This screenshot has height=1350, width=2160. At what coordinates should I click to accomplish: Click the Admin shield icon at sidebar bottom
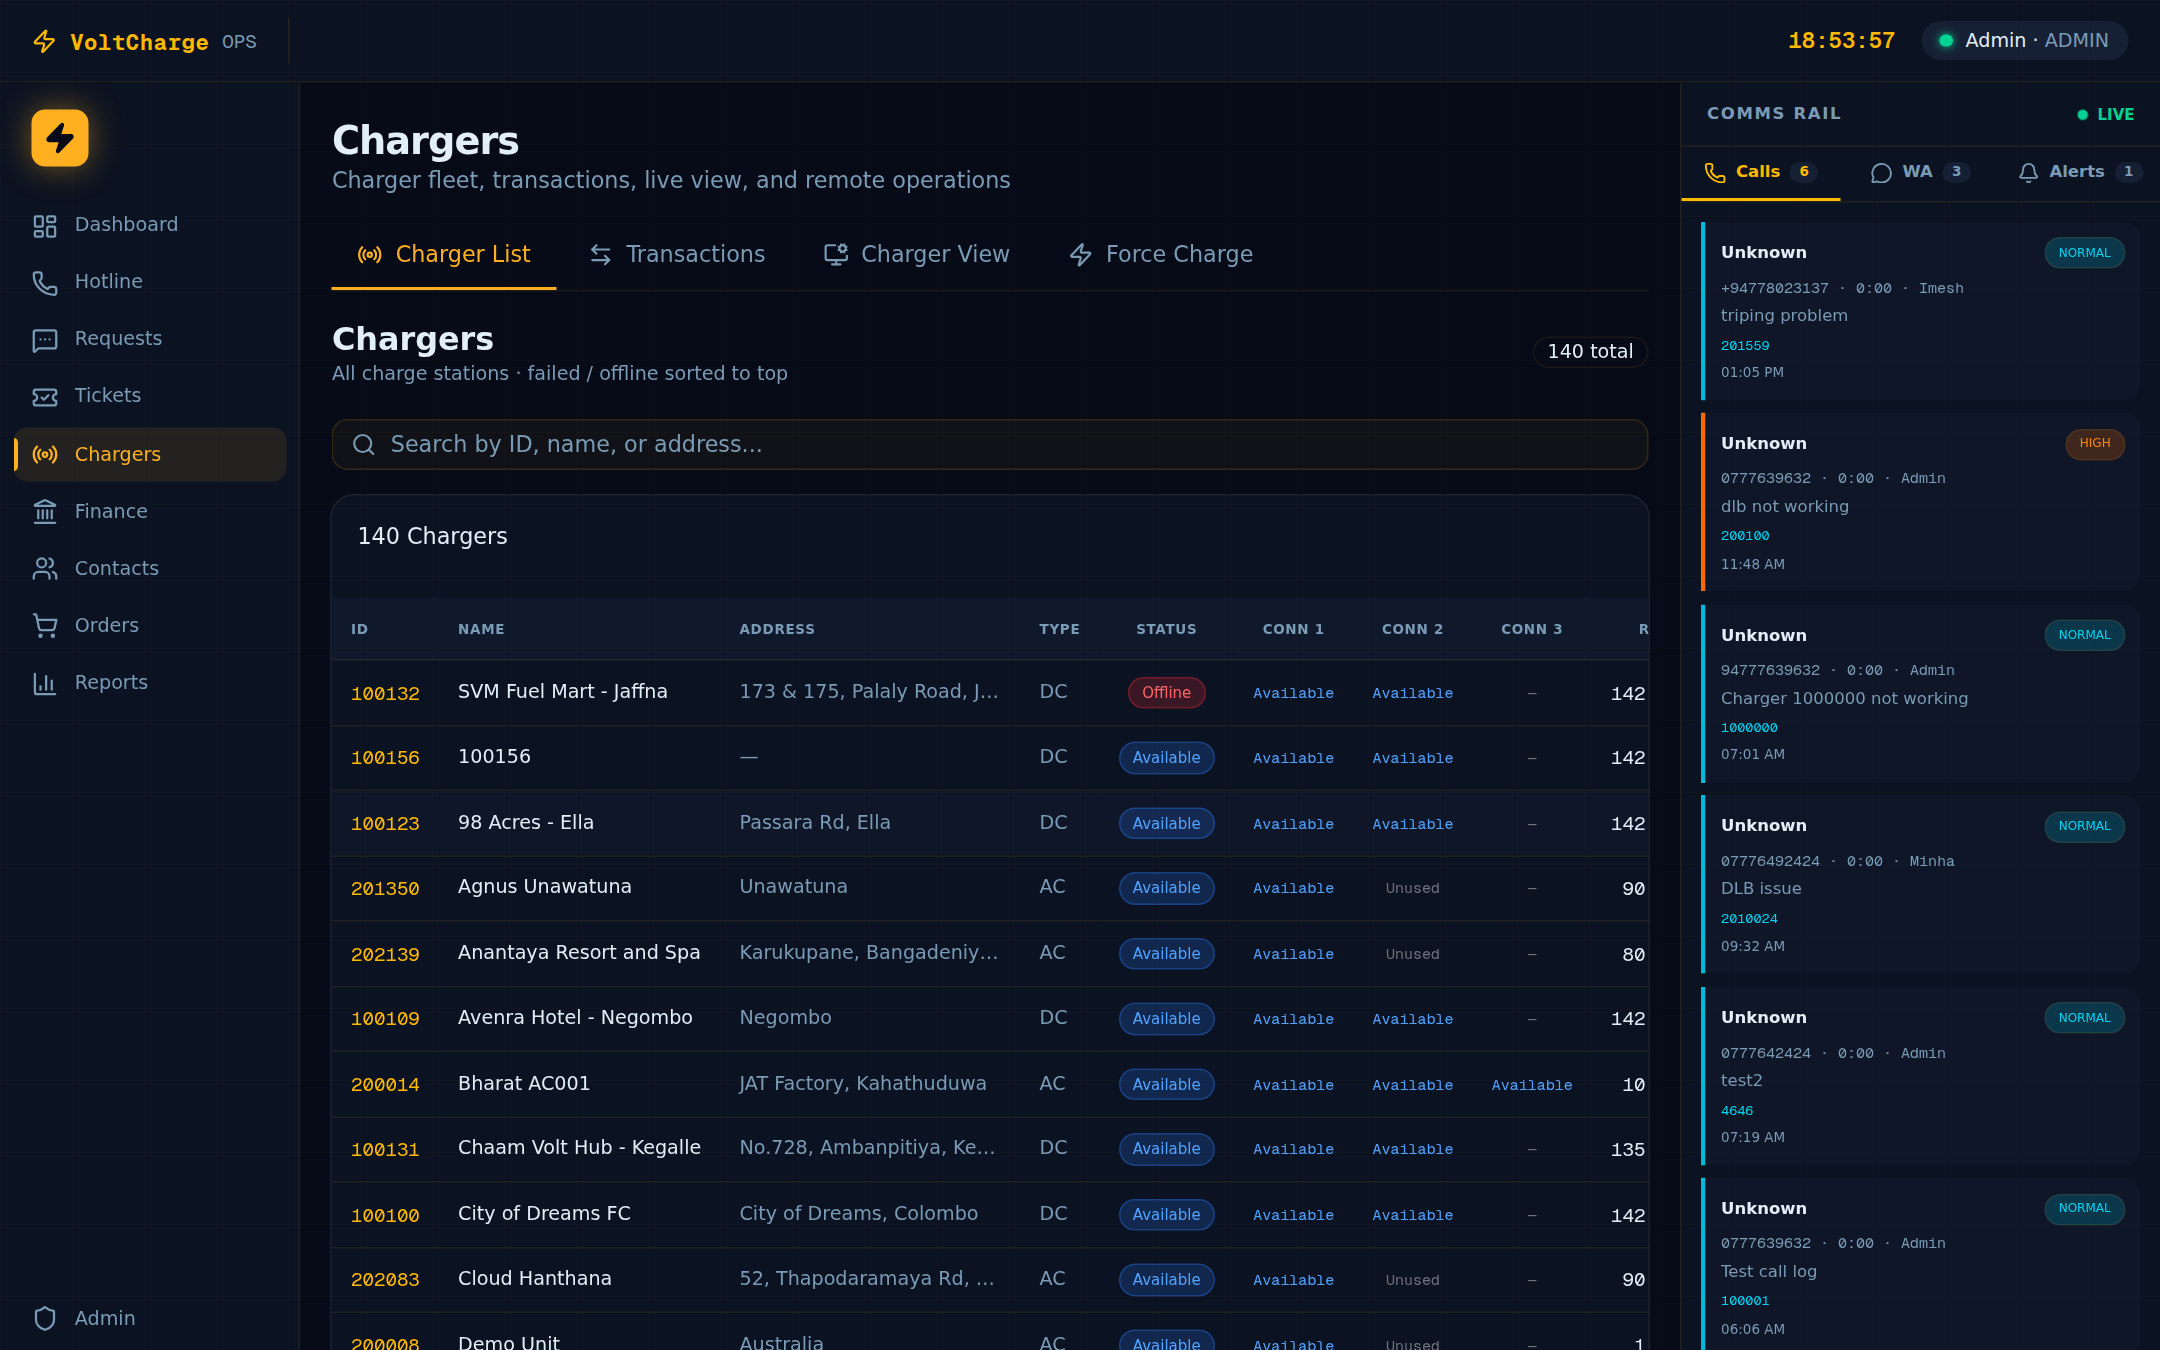[x=44, y=1318]
